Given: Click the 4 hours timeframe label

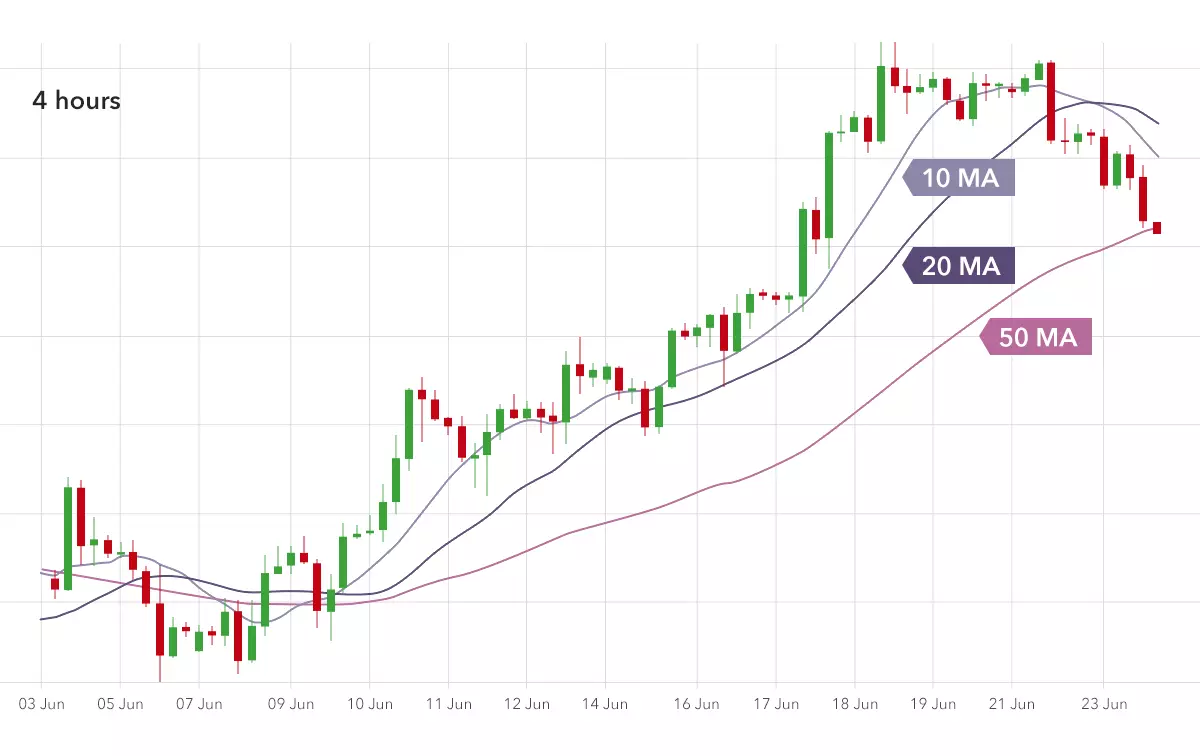Looking at the screenshot, I should point(76,101).
